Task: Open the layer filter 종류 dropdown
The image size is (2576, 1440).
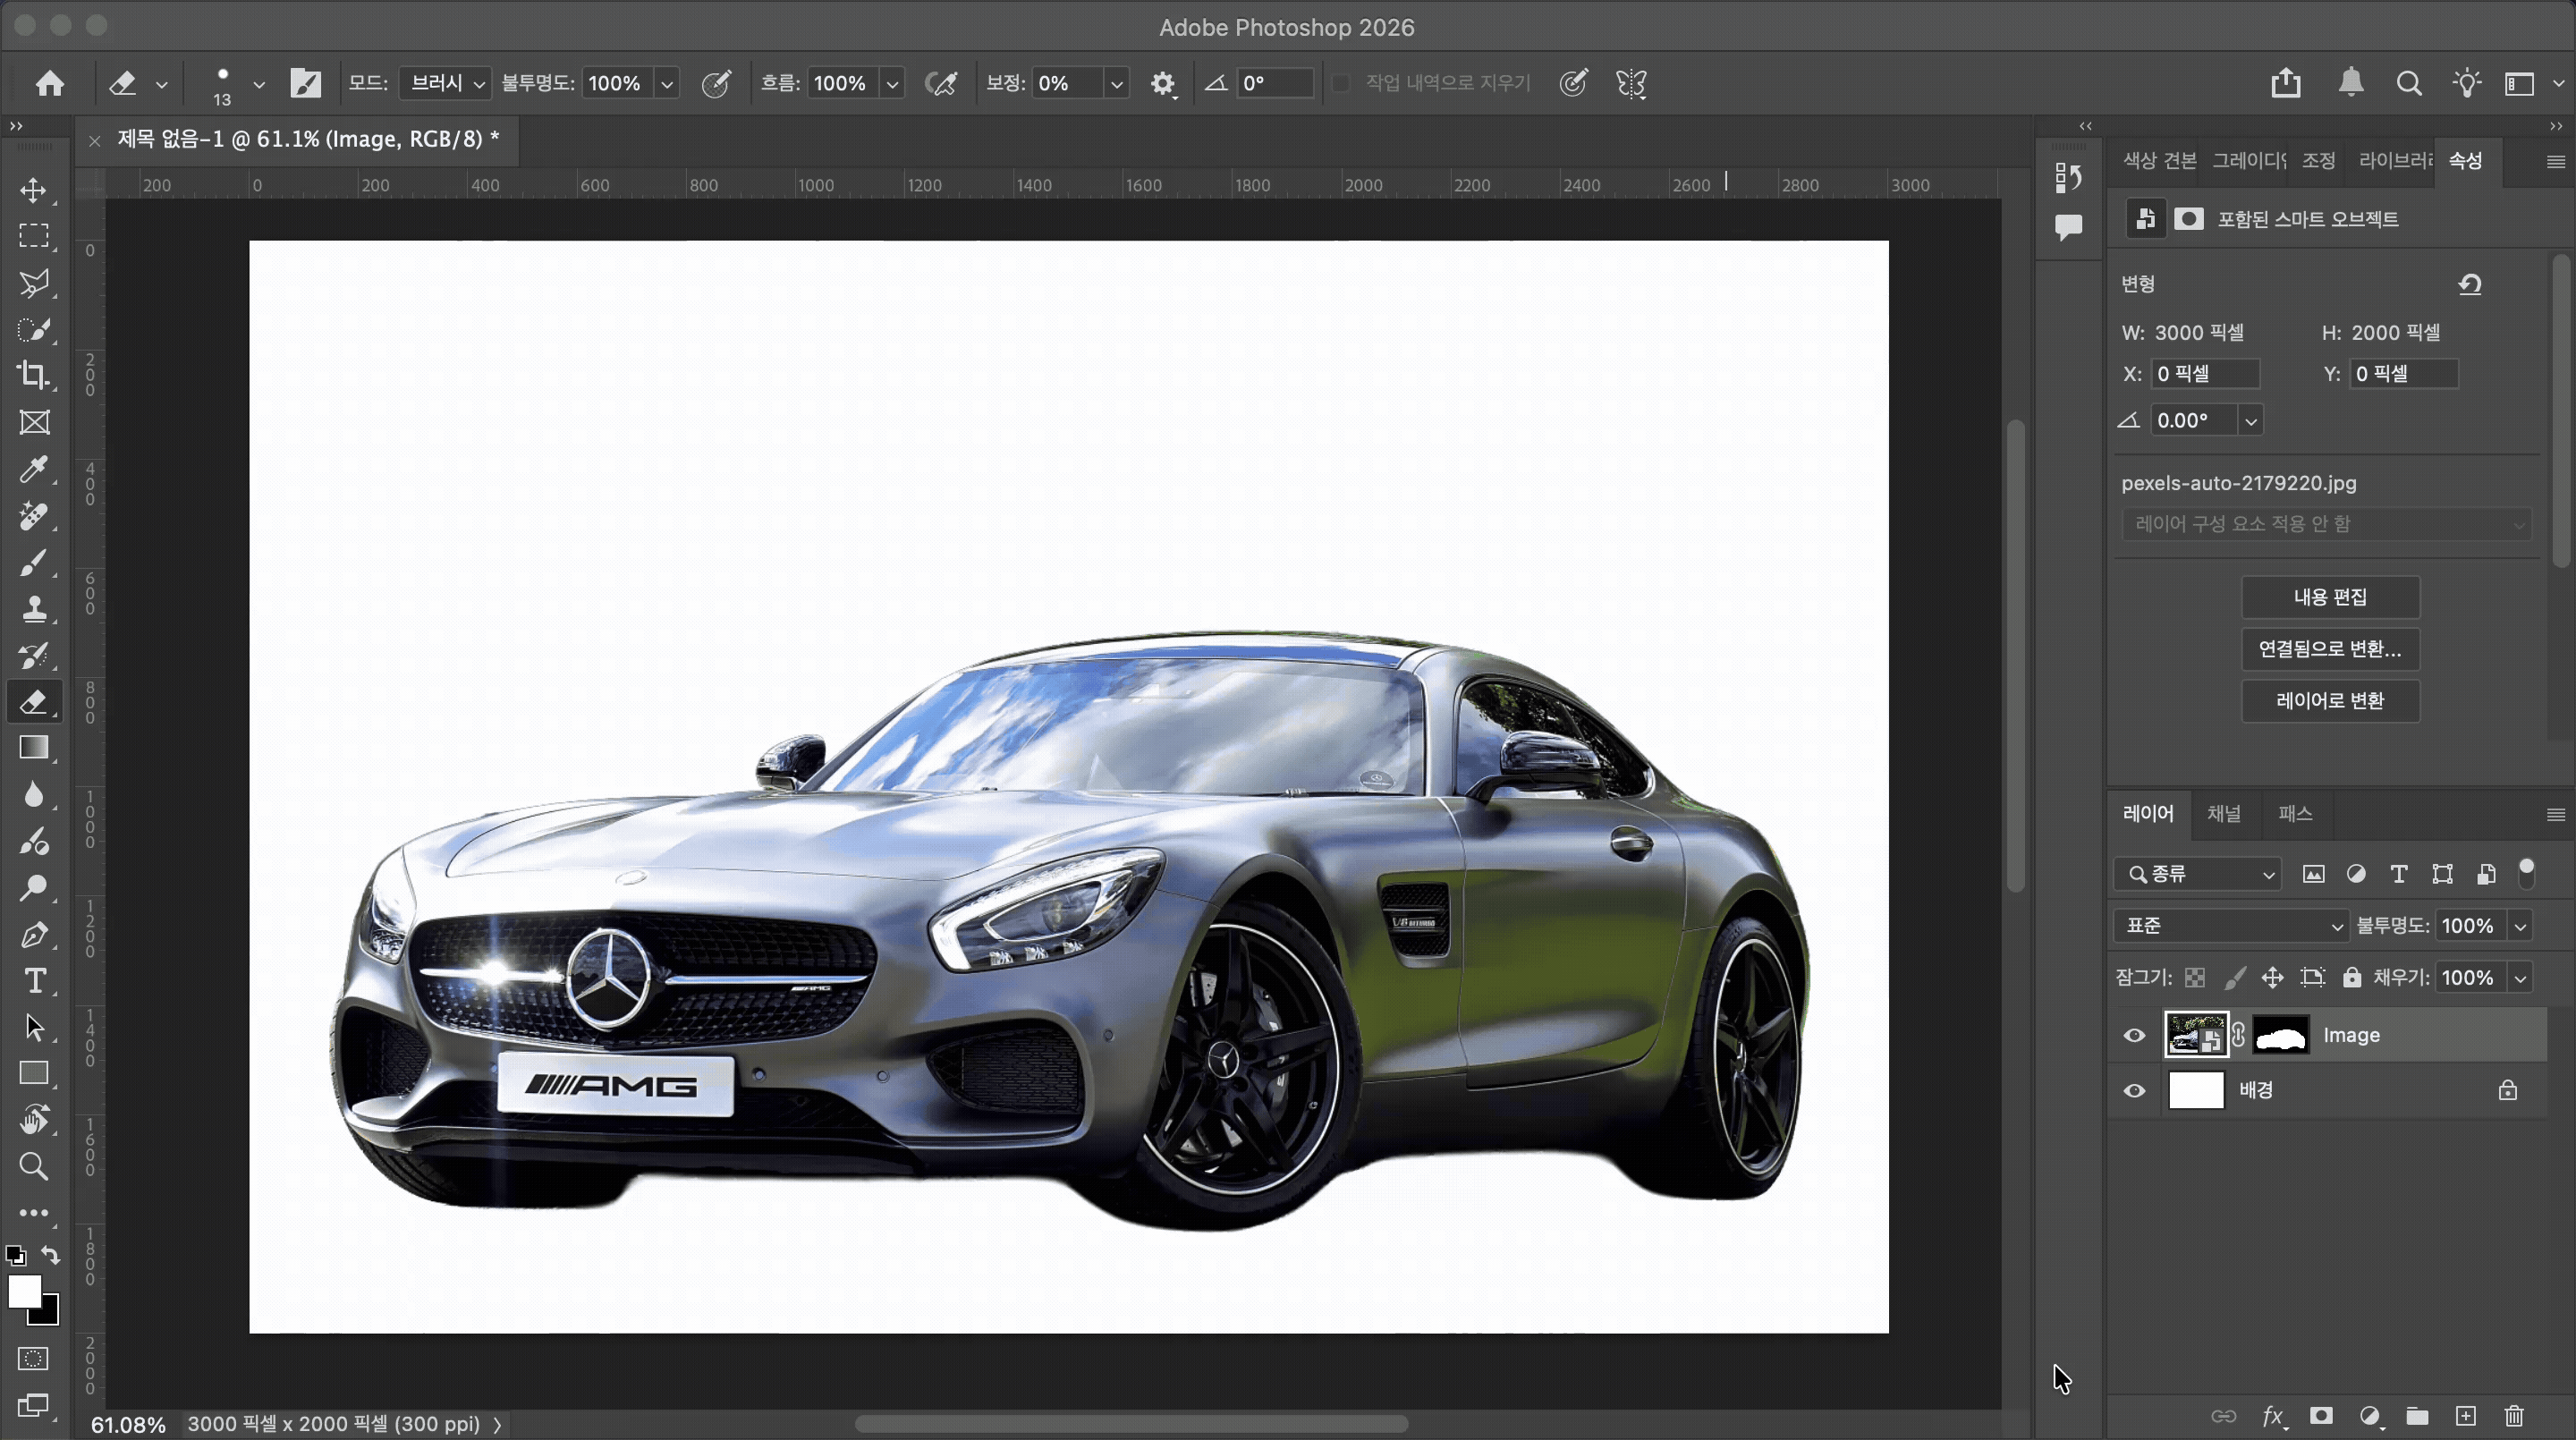Action: 2197,874
